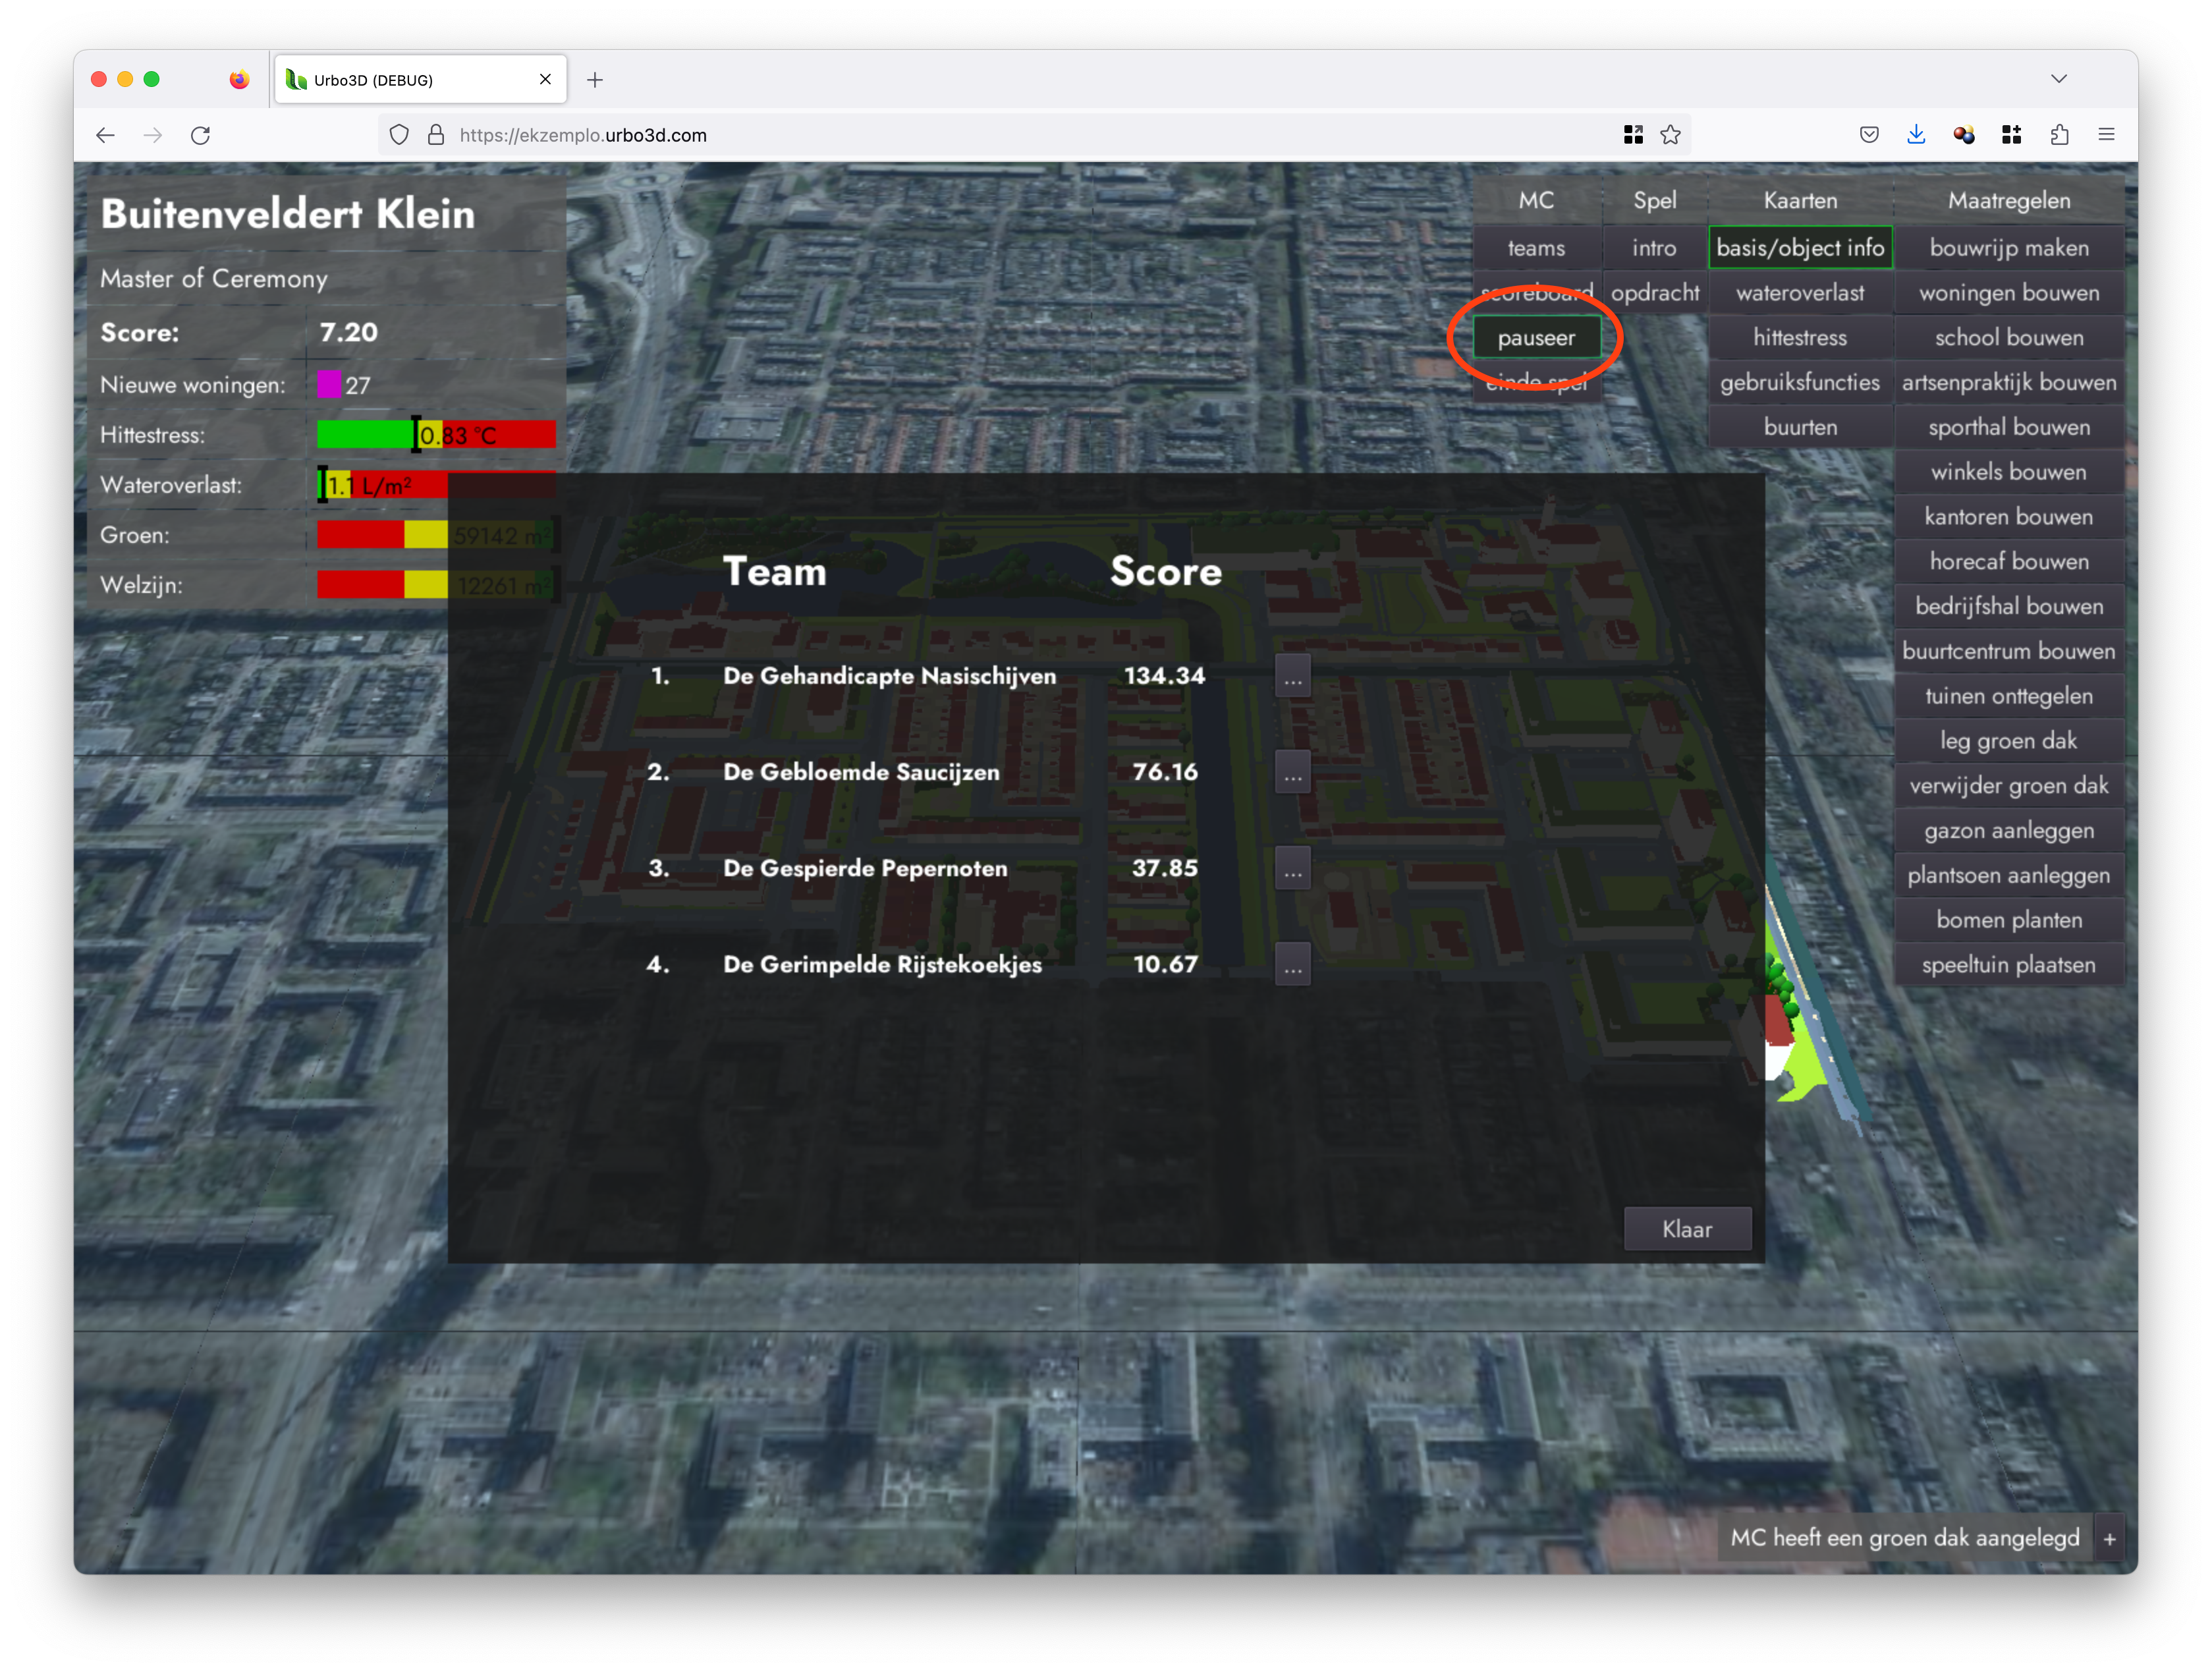Viewport: 2212px width, 1672px height.
Task: Click the Firefox logo icon
Action: [x=239, y=80]
